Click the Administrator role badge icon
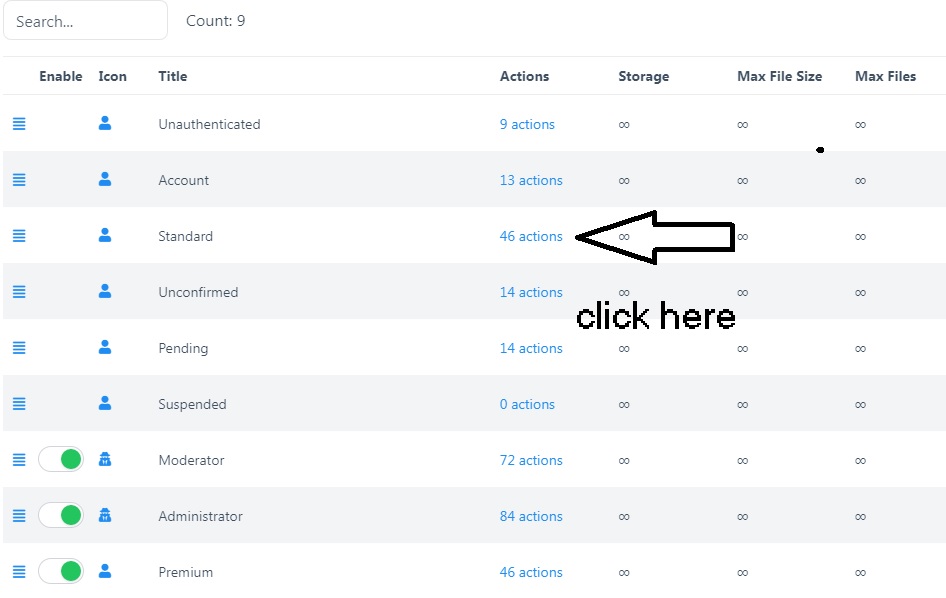Image resolution: width=946 pixels, height=598 pixels. (105, 516)
